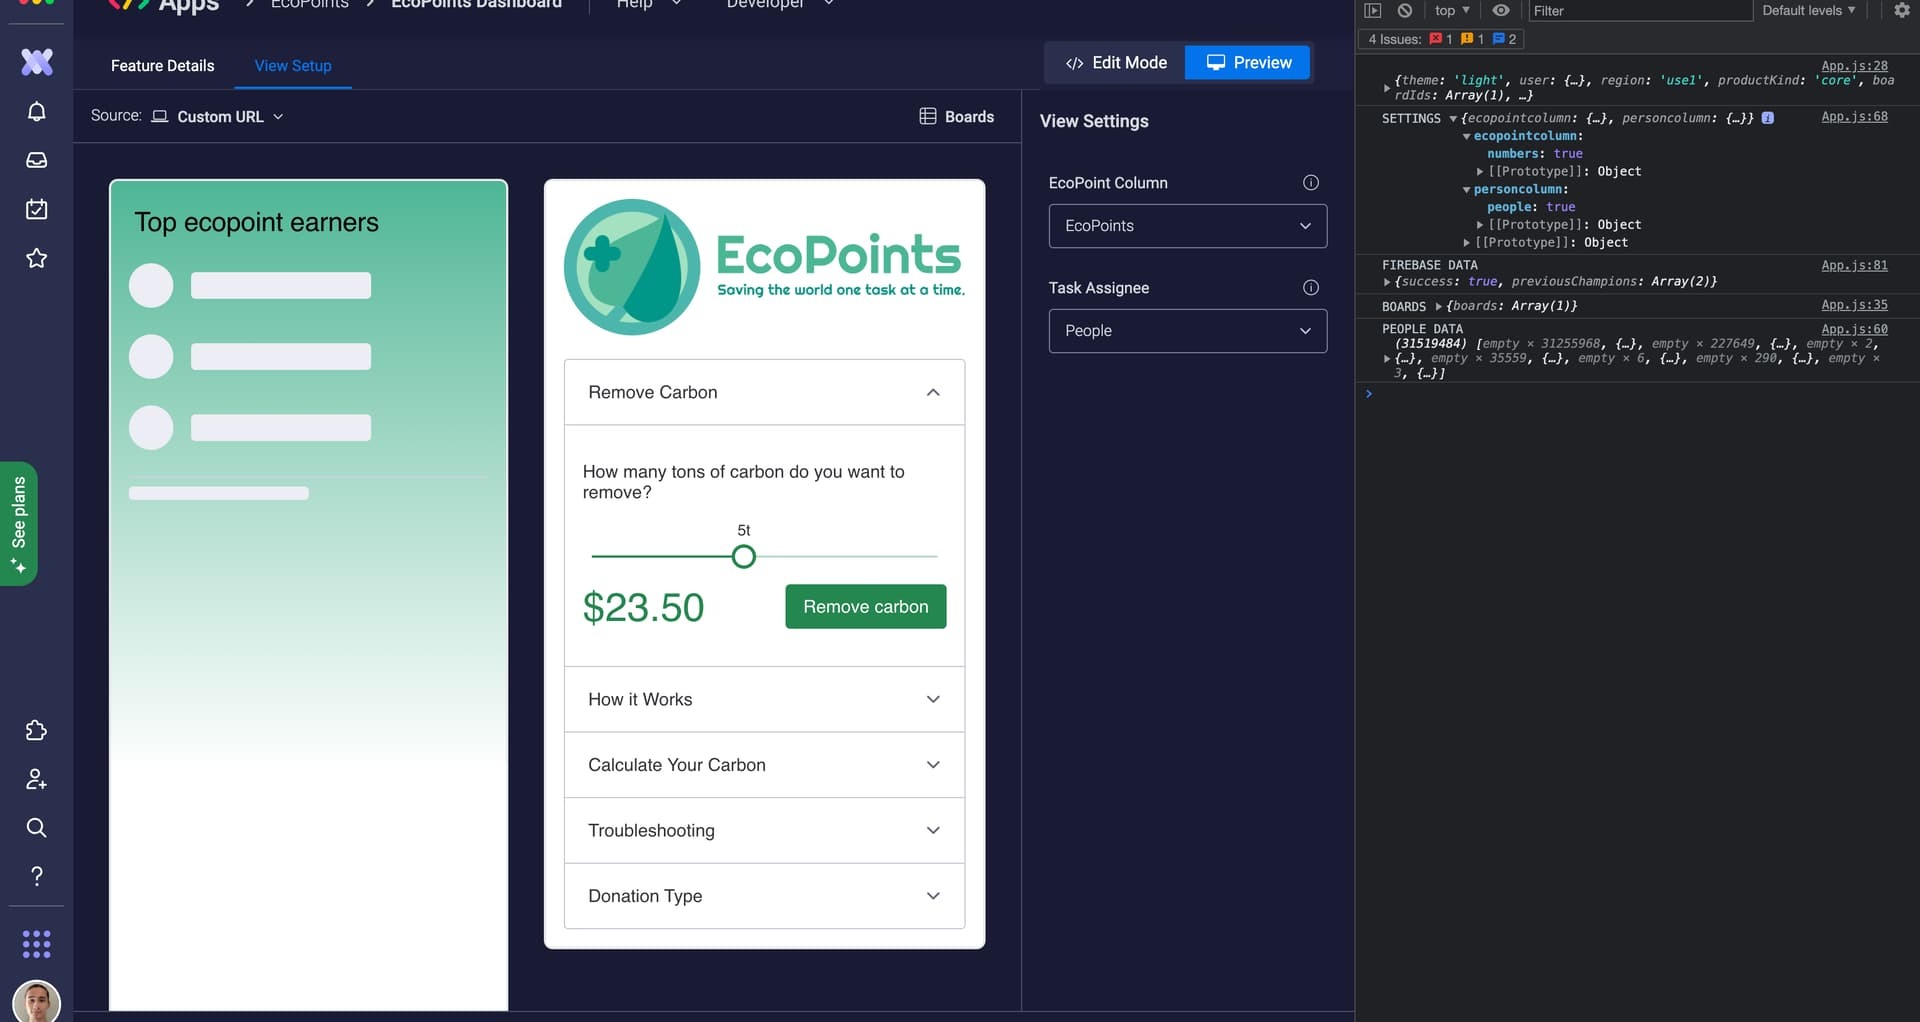Open the People assignee dropdown
Image resolution: width=1920 pixels, height=1022 pixels.
1188,331
